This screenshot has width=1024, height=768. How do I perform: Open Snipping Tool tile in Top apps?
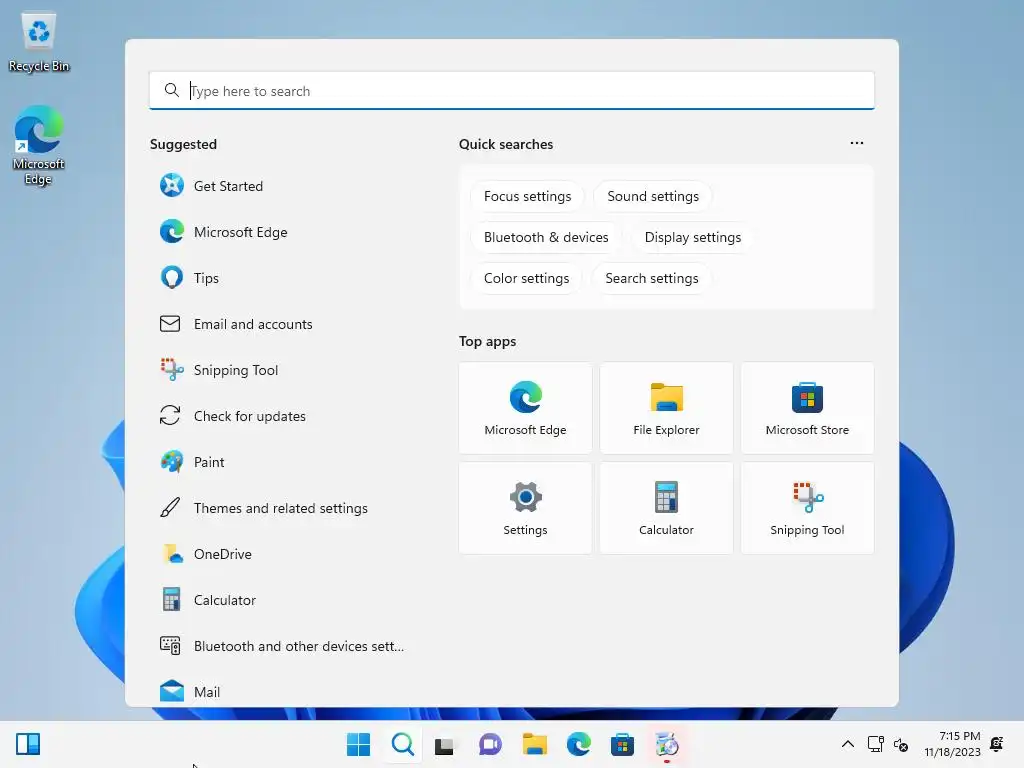[x=807, y=508]
